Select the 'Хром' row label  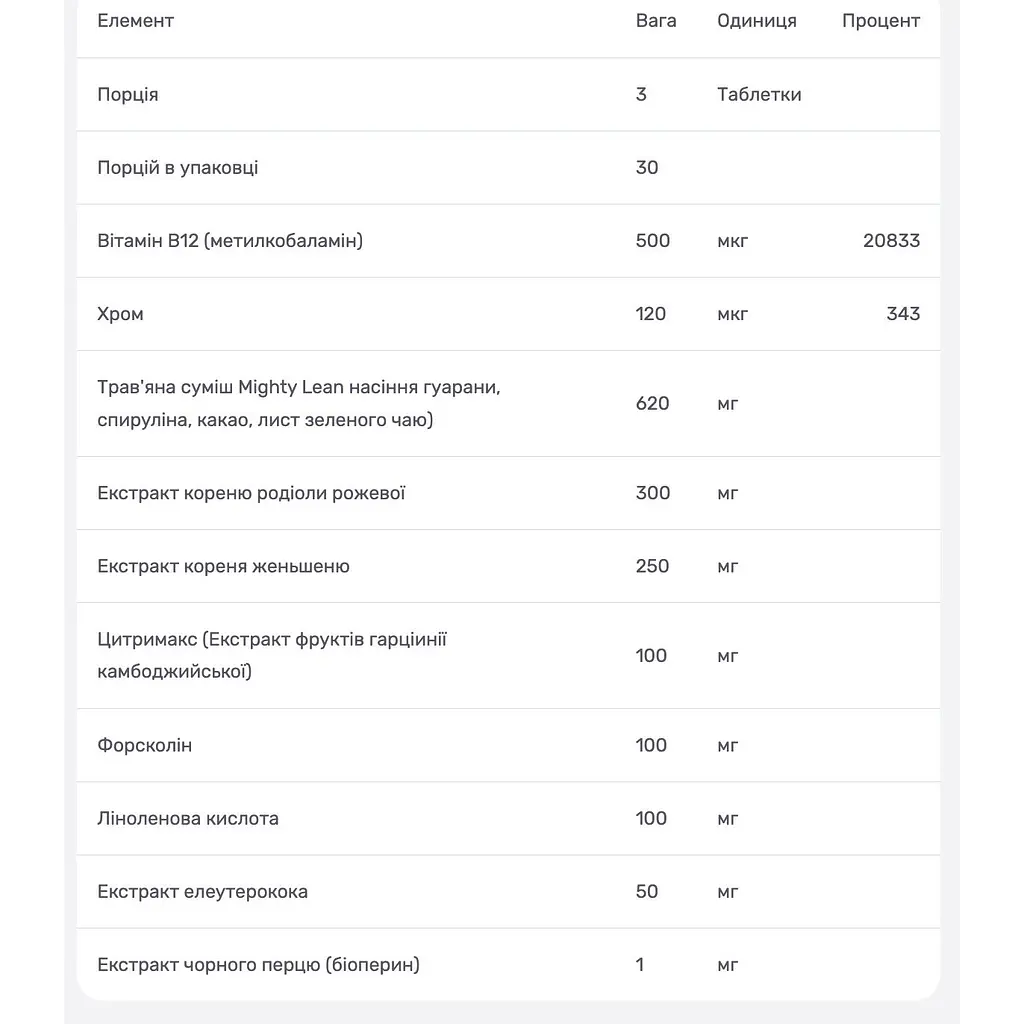120,314
